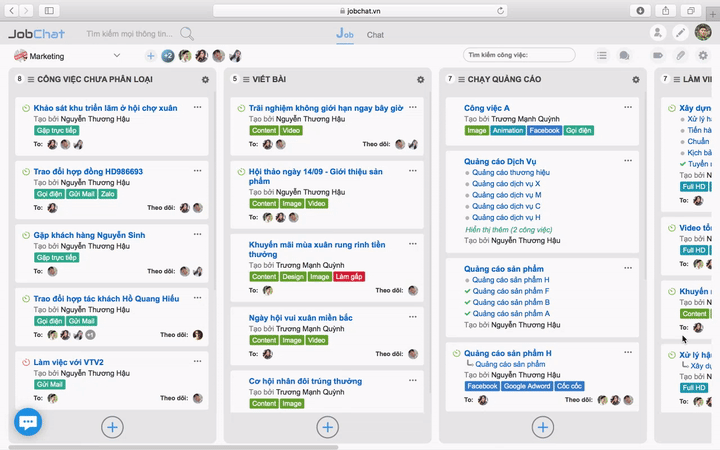
Task: Open list view icon in toolbar
Action: [x=602, y=56]
